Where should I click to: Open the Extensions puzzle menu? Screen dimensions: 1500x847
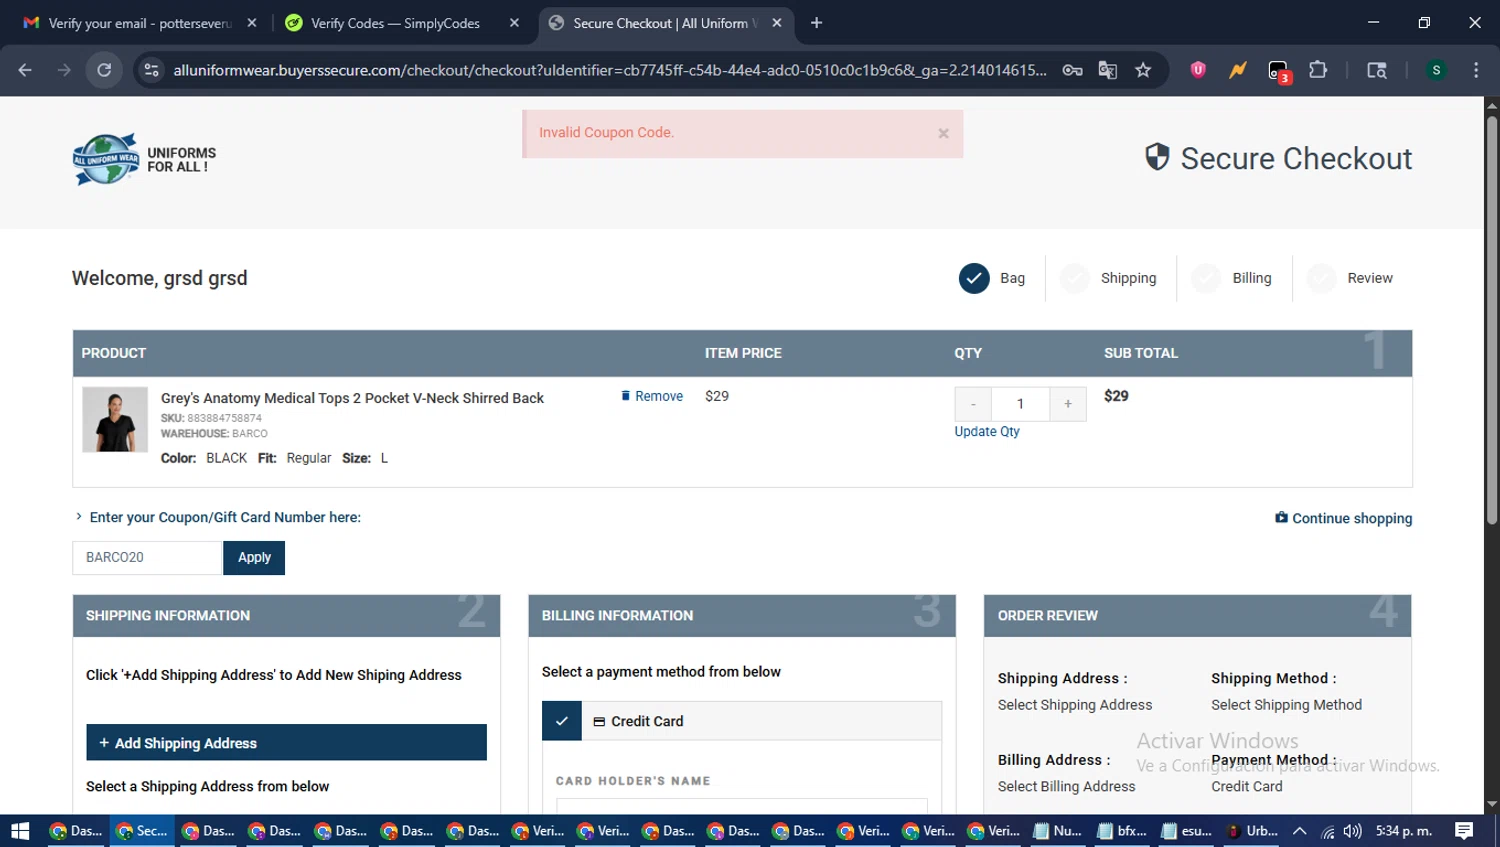click(x=1318, y=70)
